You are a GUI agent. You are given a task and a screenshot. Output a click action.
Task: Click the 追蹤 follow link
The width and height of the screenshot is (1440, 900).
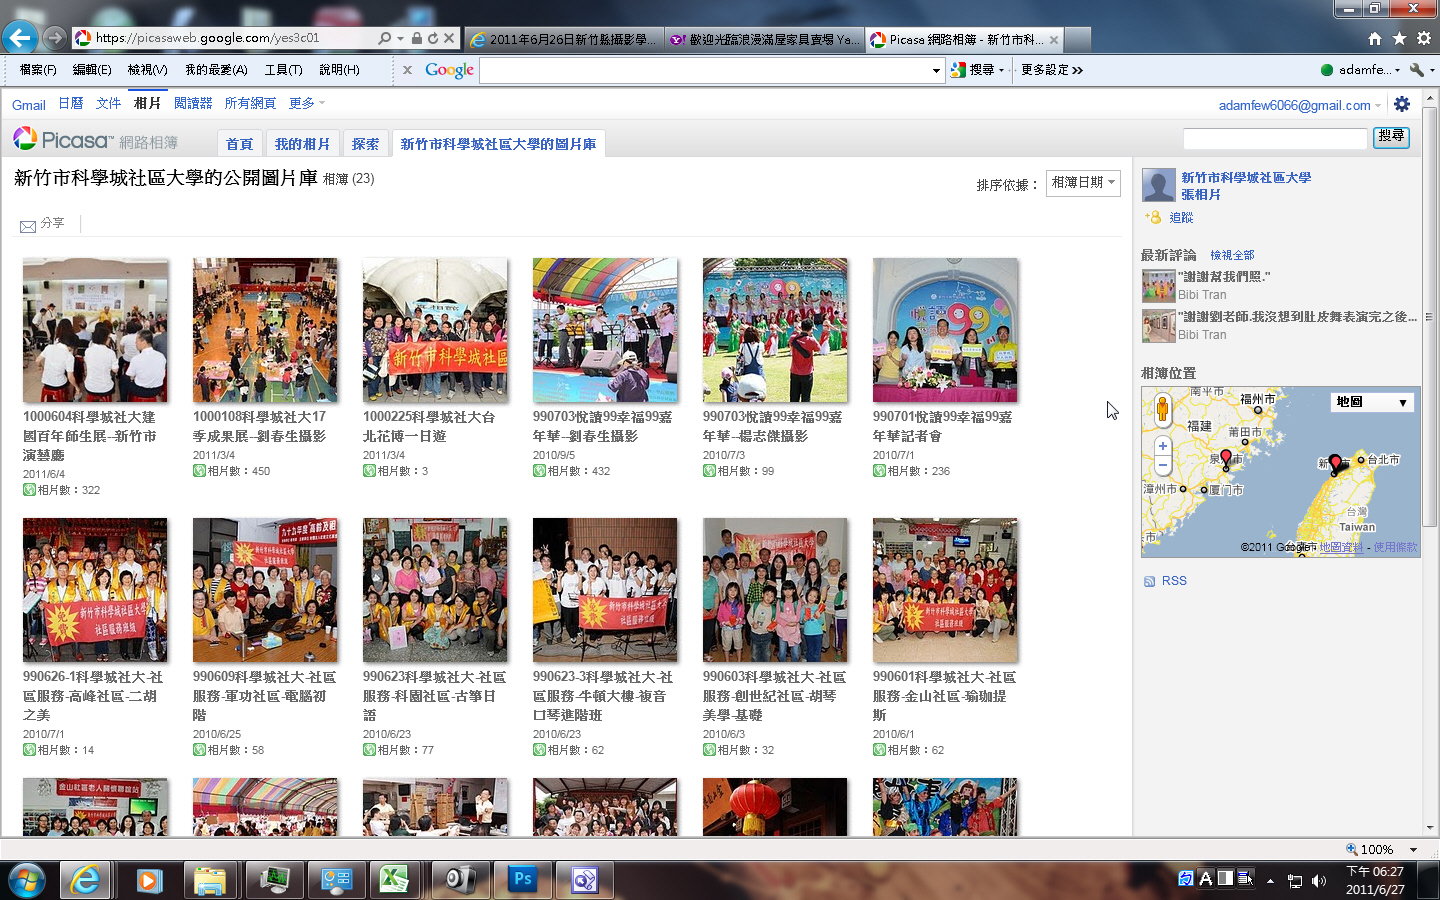pyautogui.click(x=1181, y=217)
